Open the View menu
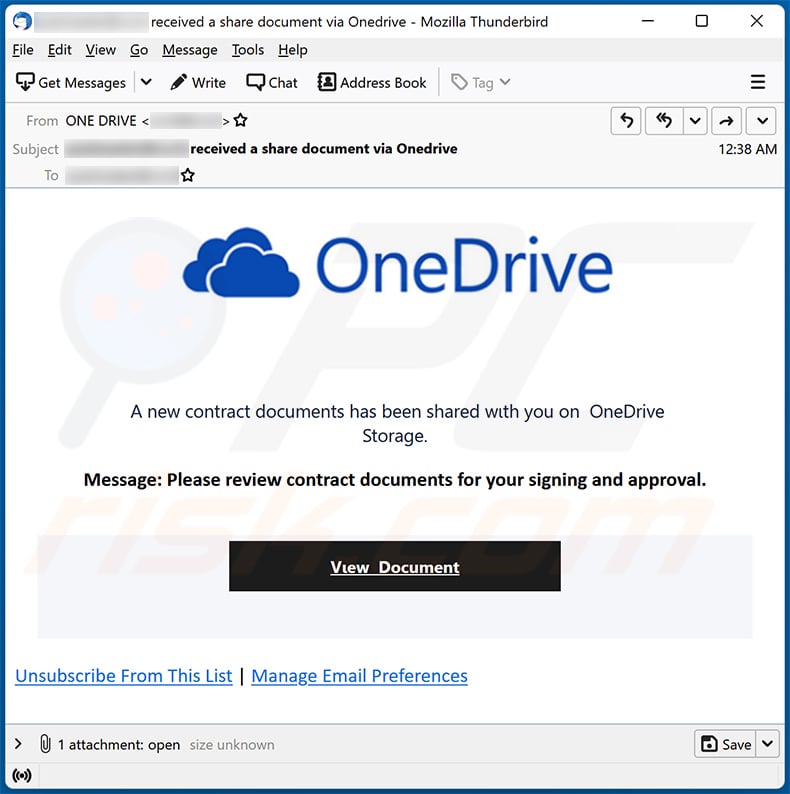 click(x=100, y=50)
